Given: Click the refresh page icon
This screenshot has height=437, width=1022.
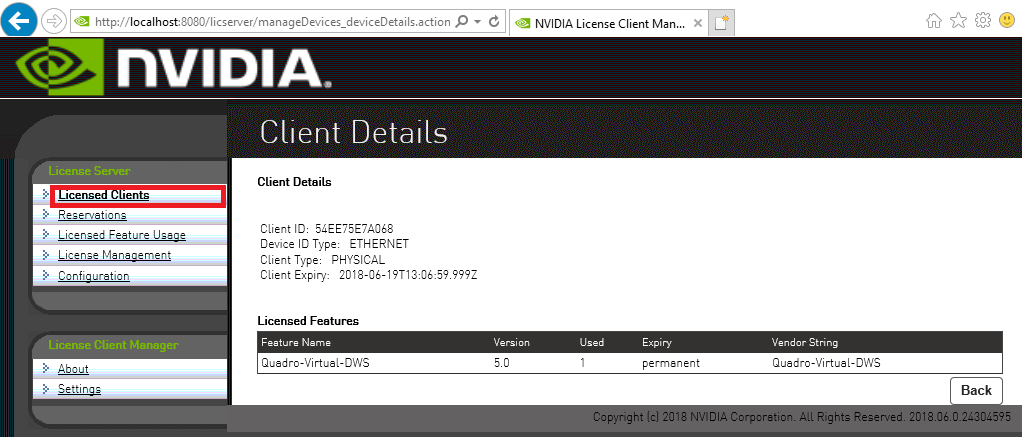Looking at the screenshot, I should click(x=494, y=21).
